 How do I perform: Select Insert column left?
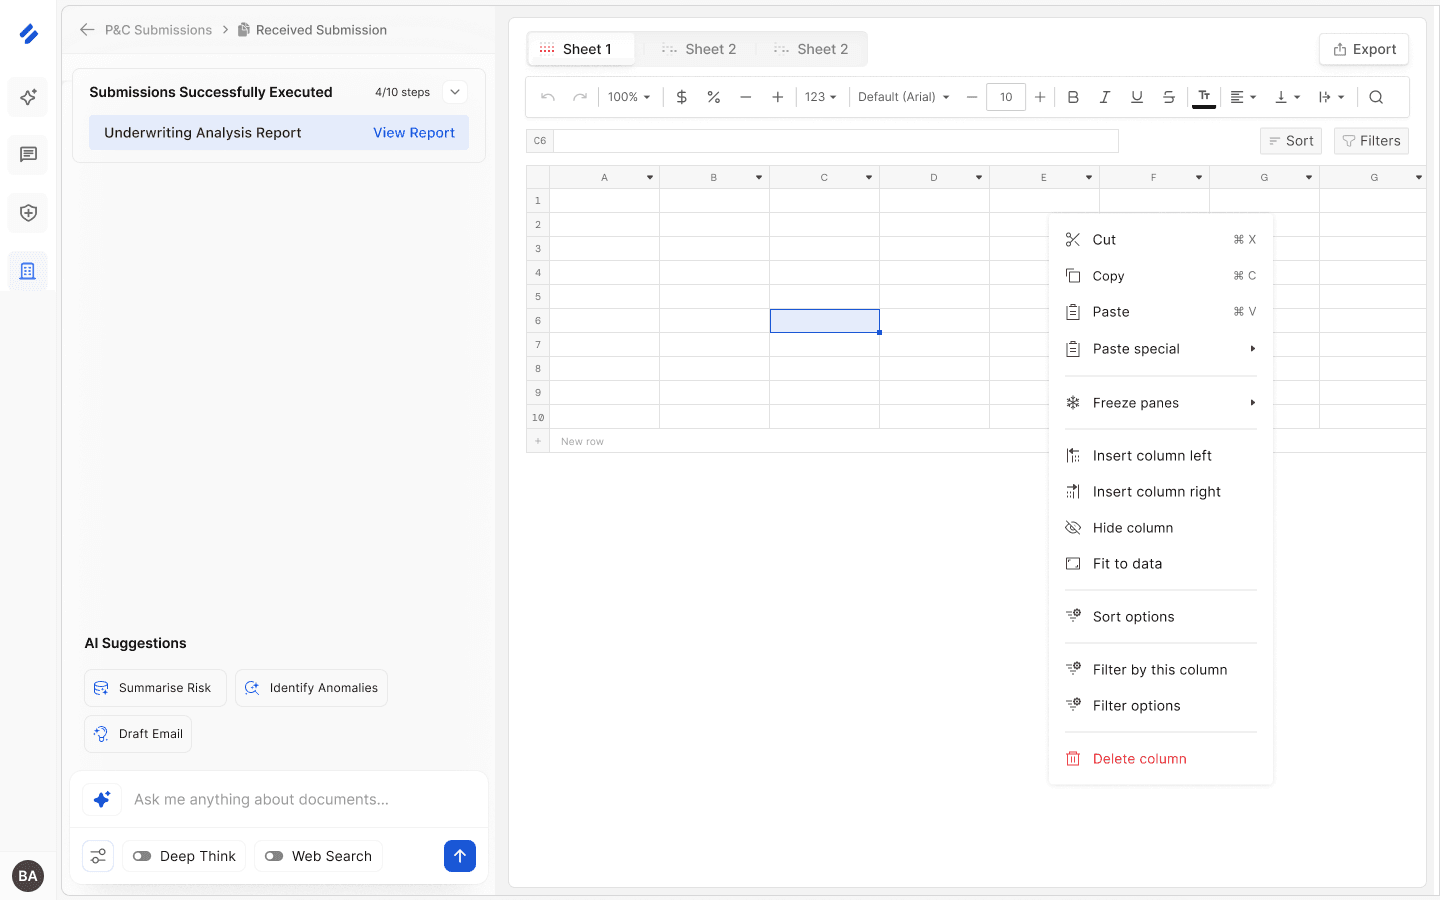point(1161,456)
